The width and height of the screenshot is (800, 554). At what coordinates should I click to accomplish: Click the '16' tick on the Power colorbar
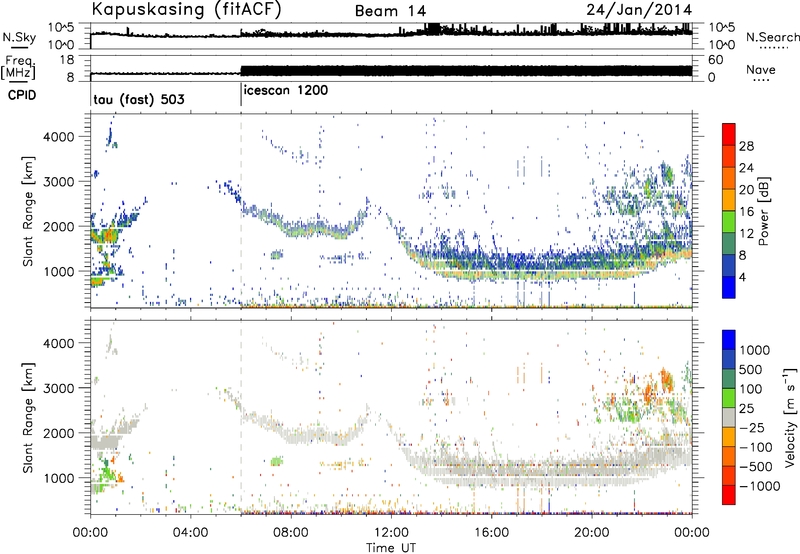tap(746, 212)
